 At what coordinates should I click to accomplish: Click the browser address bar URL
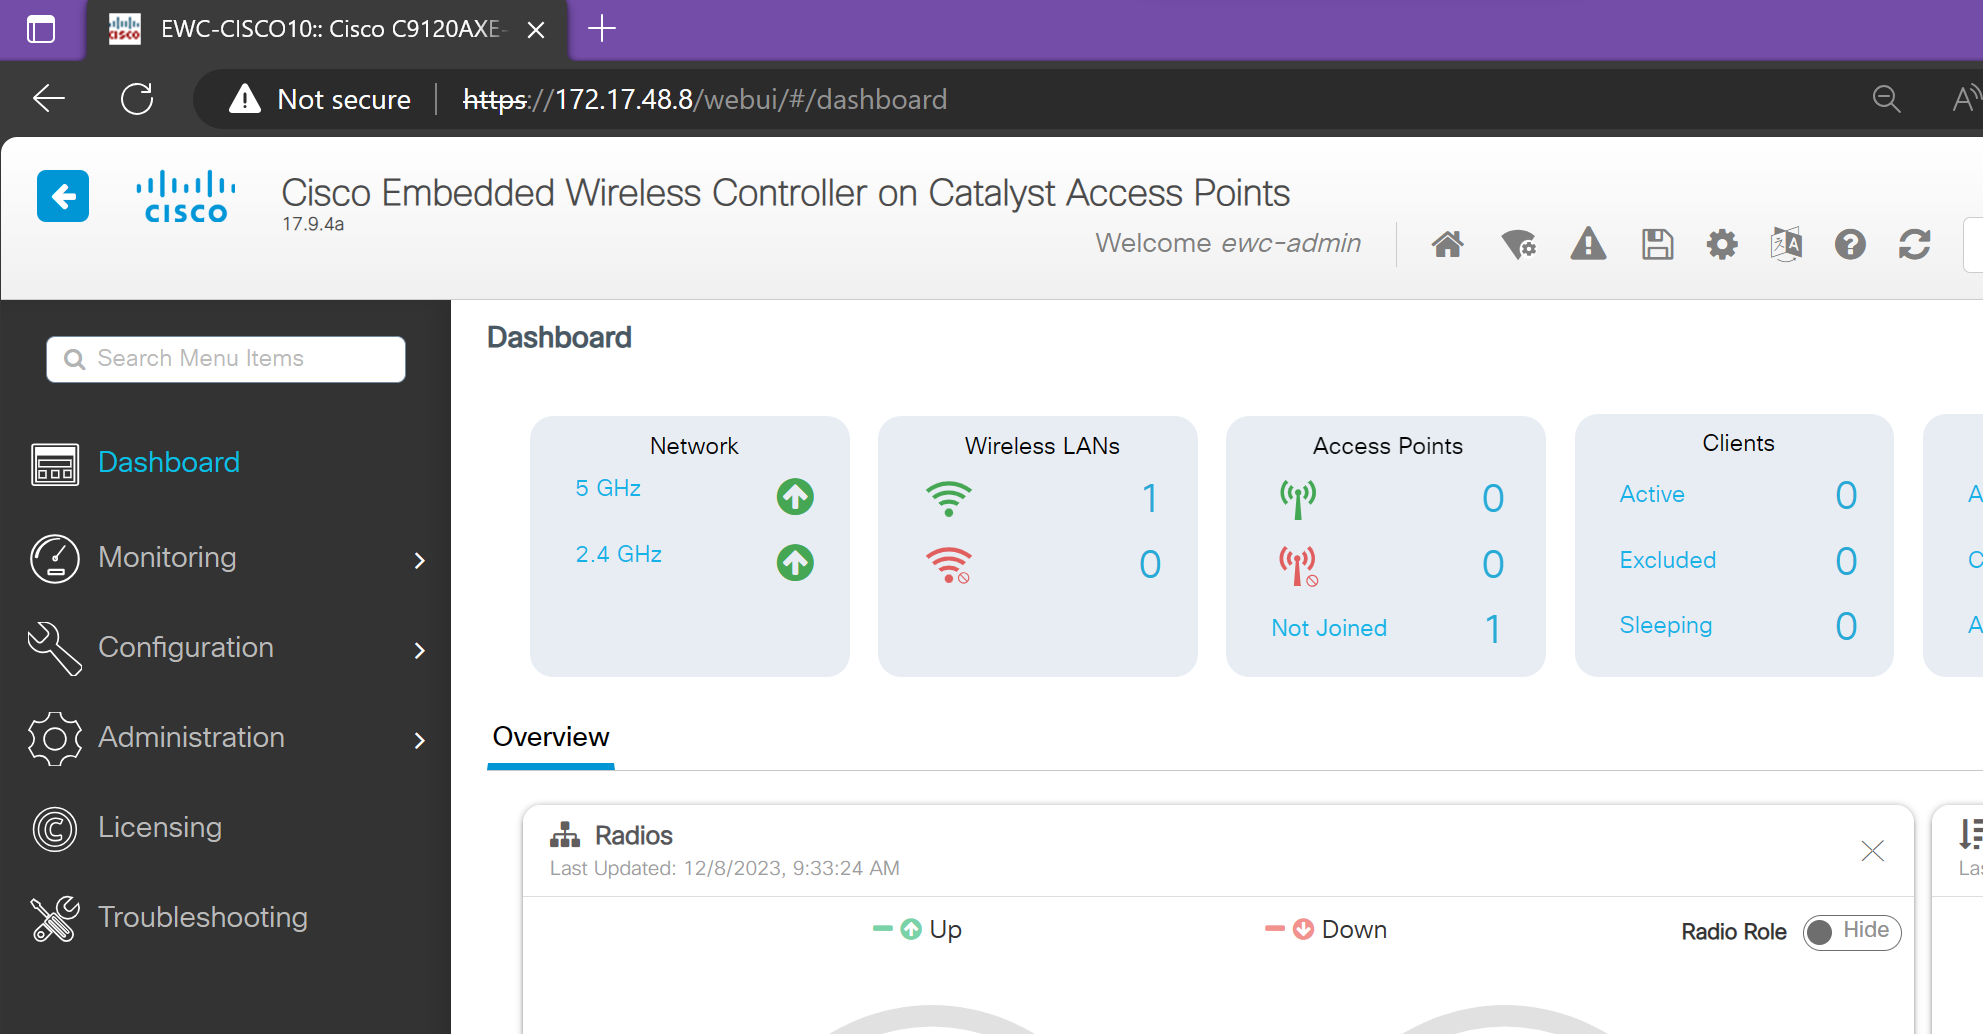coord(705,99)
